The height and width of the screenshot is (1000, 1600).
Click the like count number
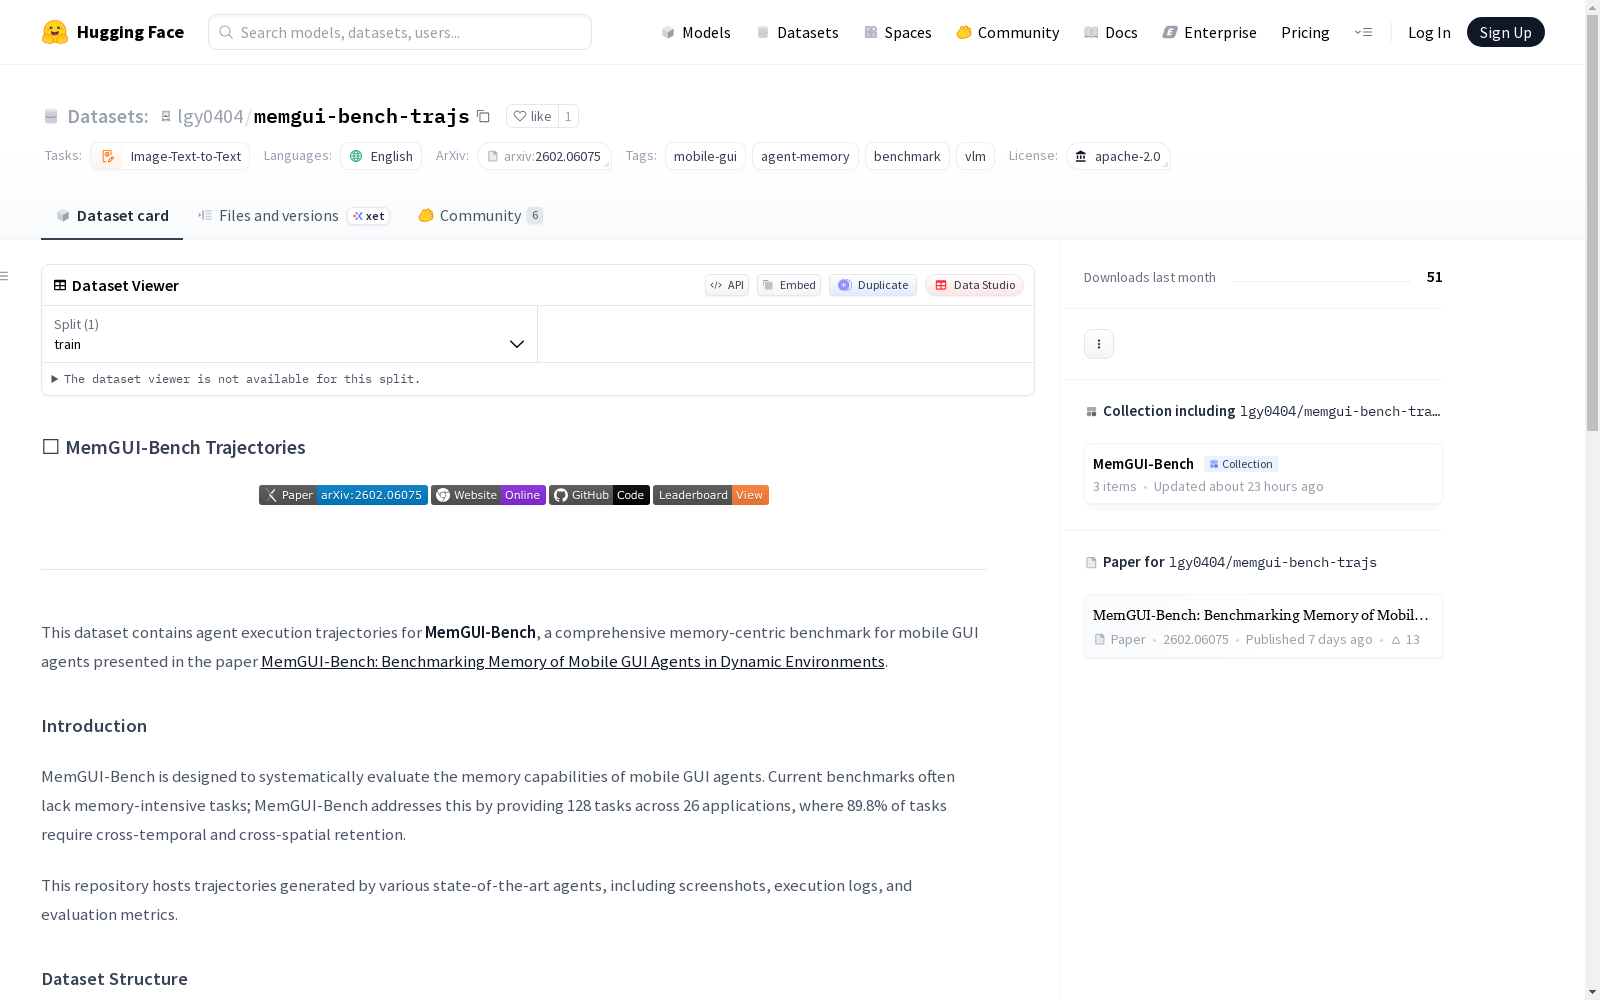coord(568,116)
